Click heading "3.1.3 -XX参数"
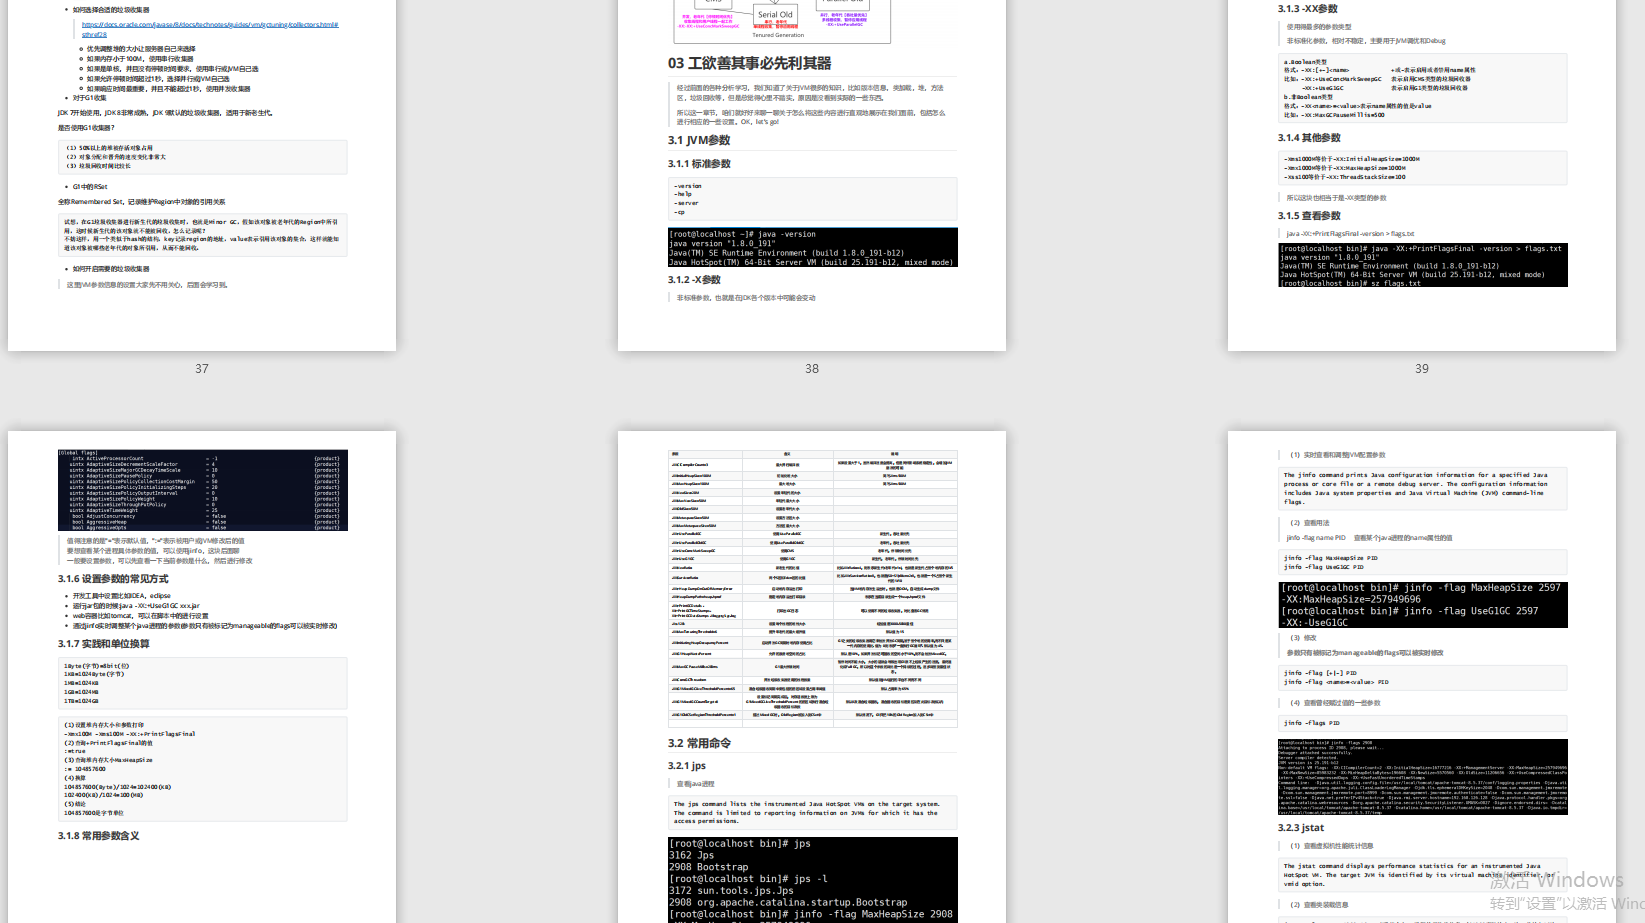The image size is (1645, 923). click(x=1307, y=9)
